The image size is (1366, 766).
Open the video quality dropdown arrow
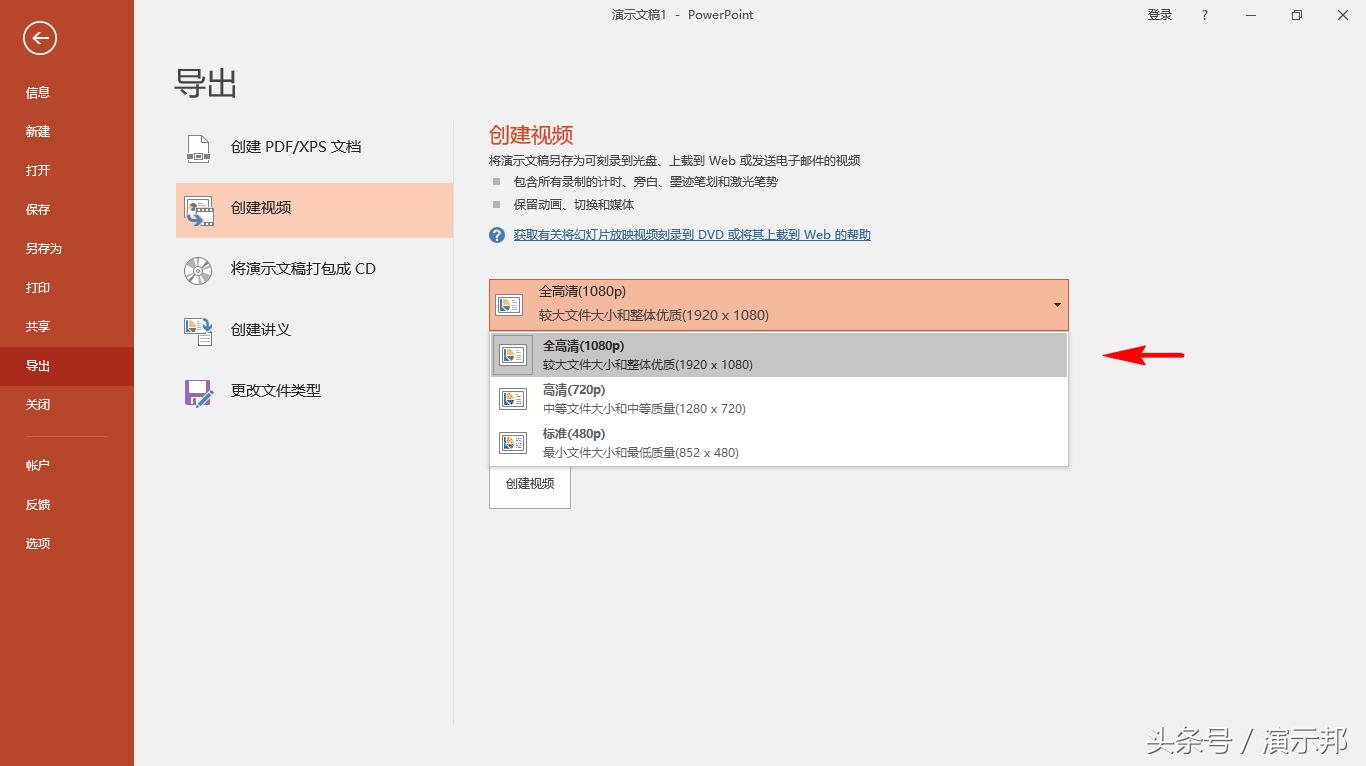(1056, 305)
